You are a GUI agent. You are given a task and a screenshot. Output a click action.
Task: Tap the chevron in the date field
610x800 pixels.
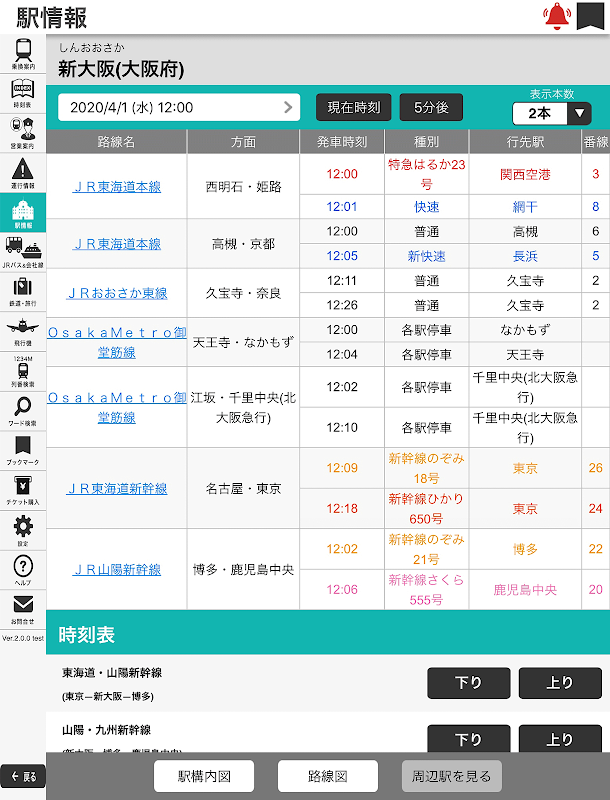click(x=288, y=107)
